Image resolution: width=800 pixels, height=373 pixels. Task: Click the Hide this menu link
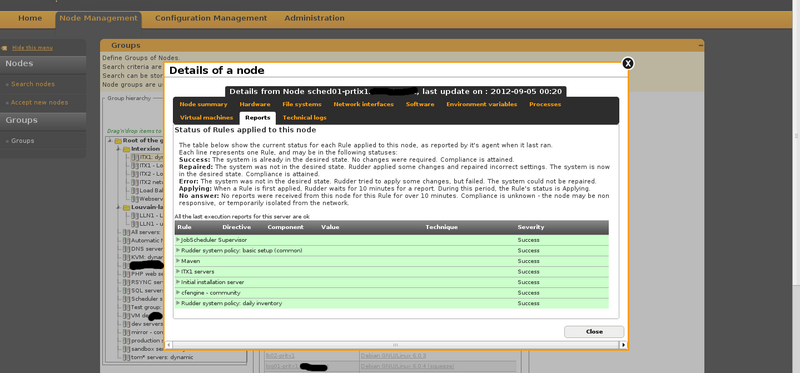click(x=32, y=48)
